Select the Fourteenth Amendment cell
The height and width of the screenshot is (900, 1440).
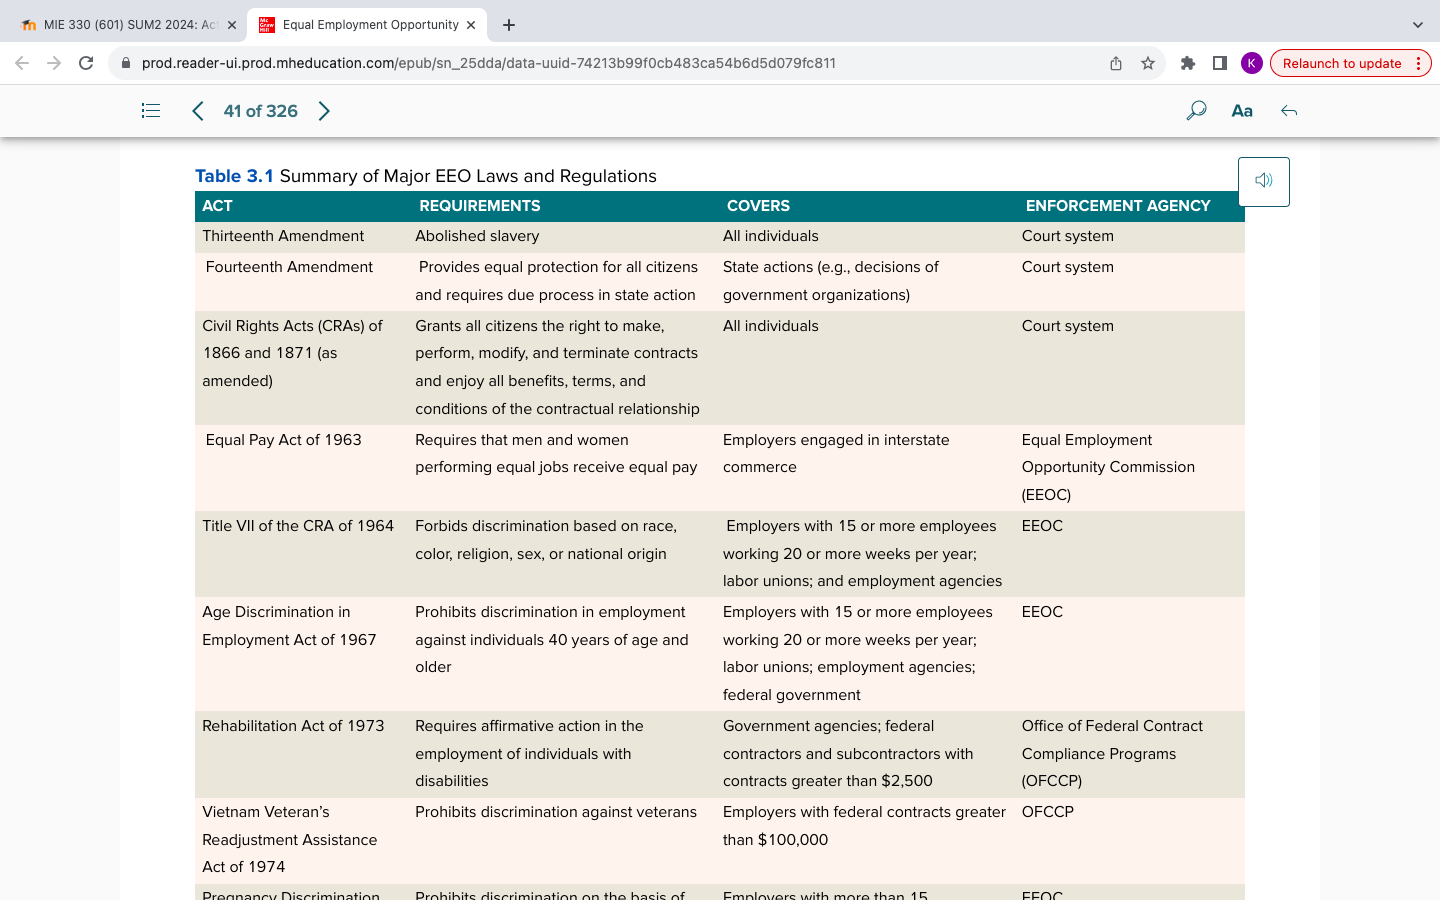(x=289, y=267)
